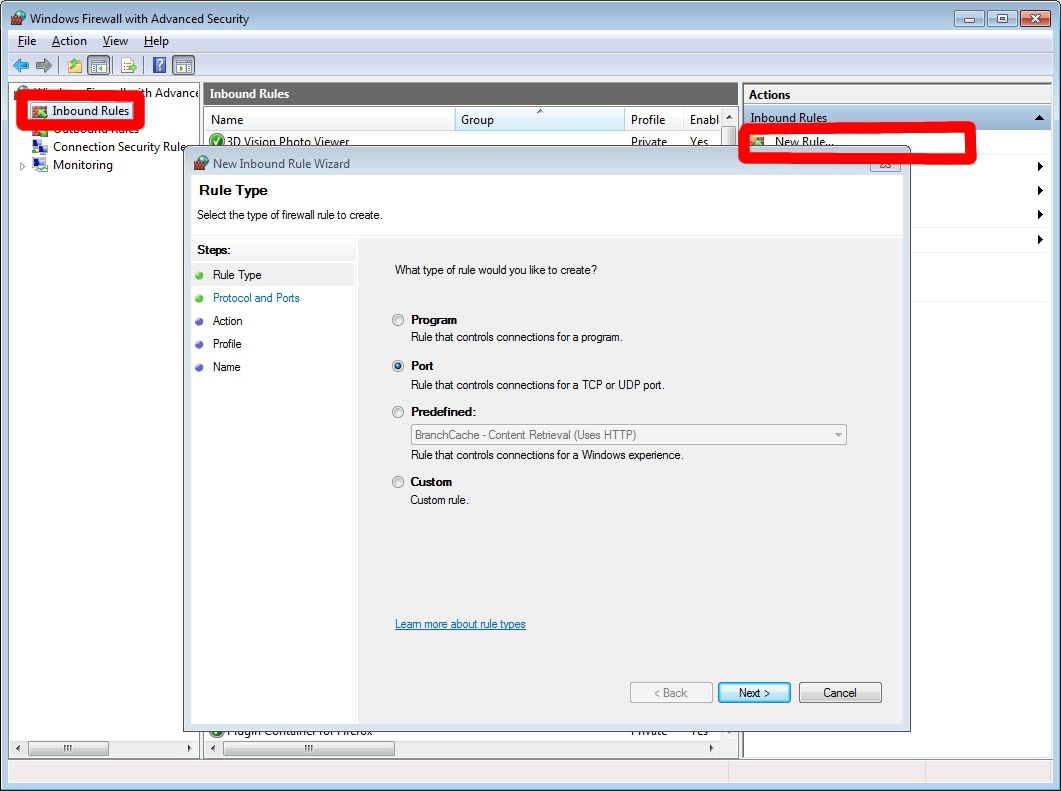The height and width of the screenshot is (791, 1061).
Task: Minimize the Windows Firewall main window
Action: [x=969, y=19]
